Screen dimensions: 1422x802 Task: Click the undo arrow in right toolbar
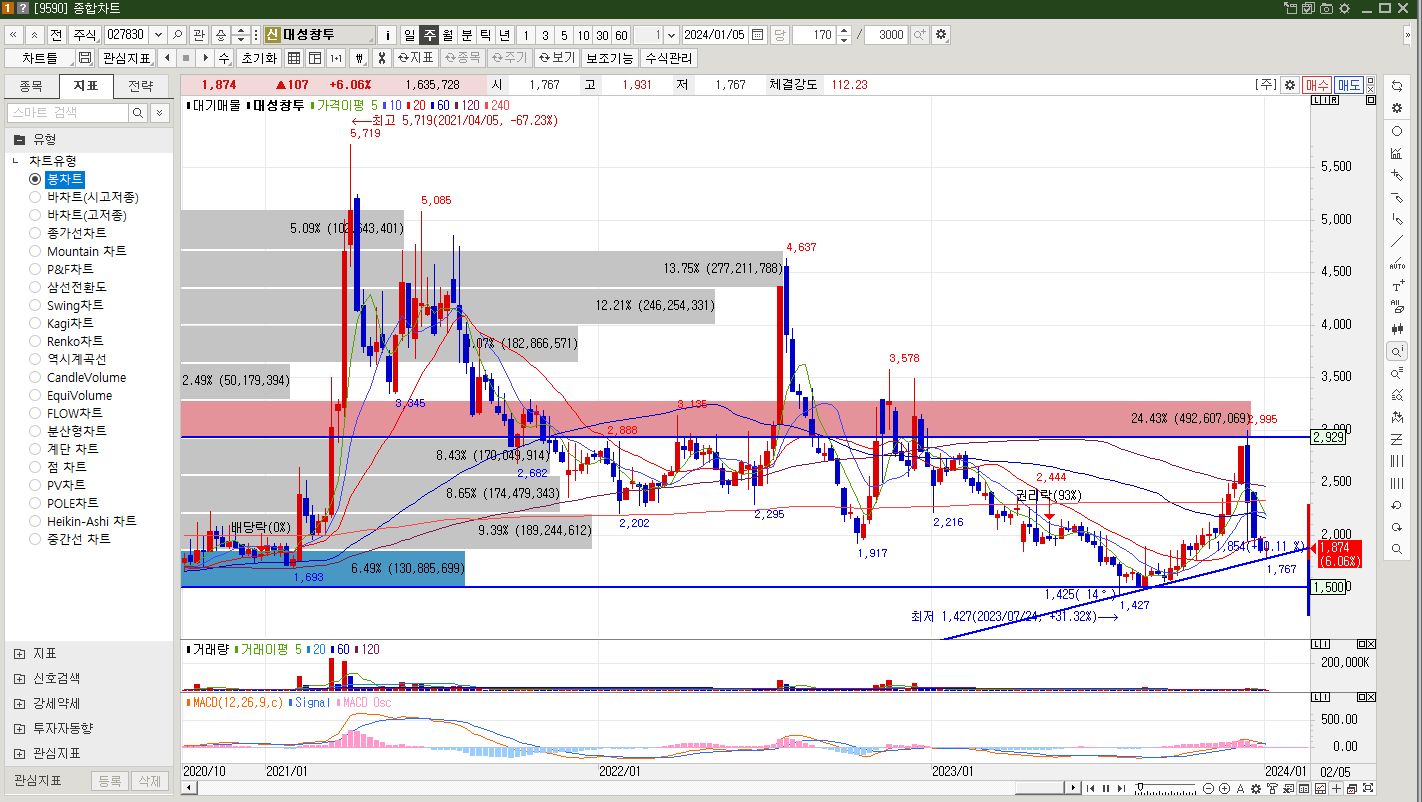(x=1397, y=505)
